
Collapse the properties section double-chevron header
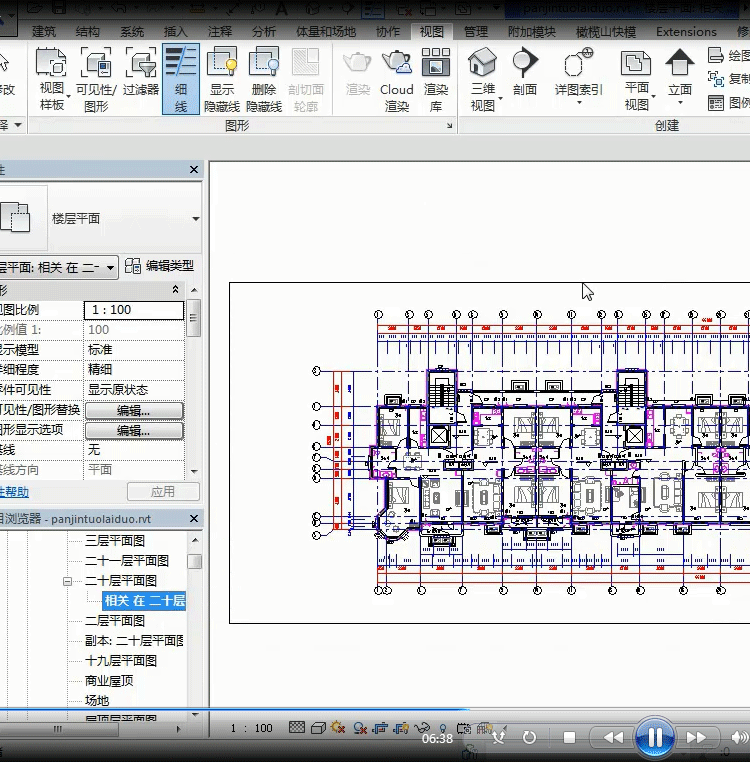coord(176,289)
